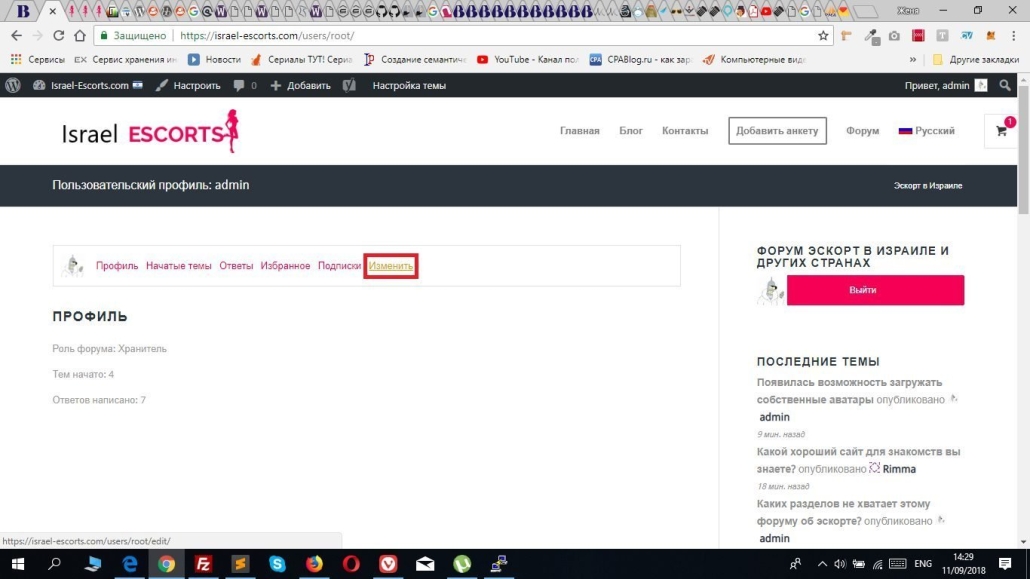This screenshot has height=579, width=1030.
Task: Click the pink Выйти logout button
Action: (875, 290)
